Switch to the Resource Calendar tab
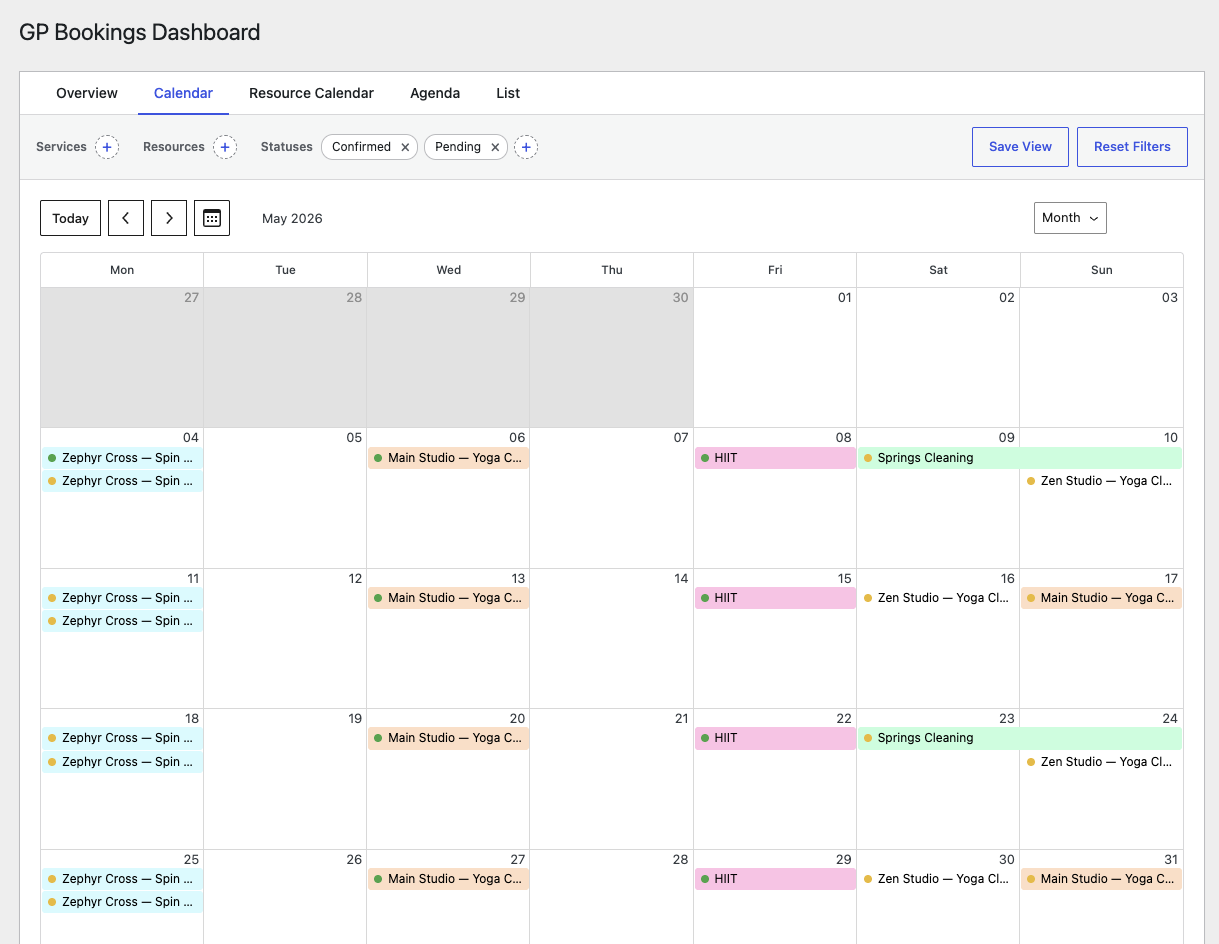1219x944 pixels. [x=311, y=93]
